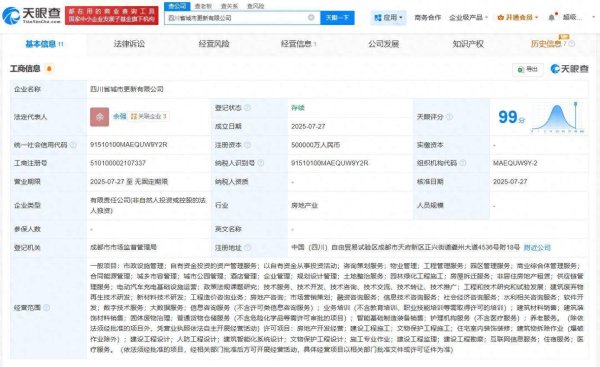Screen dimensions: 600x367
Task: Click the 导出 export button
Action: coord(528,69)
